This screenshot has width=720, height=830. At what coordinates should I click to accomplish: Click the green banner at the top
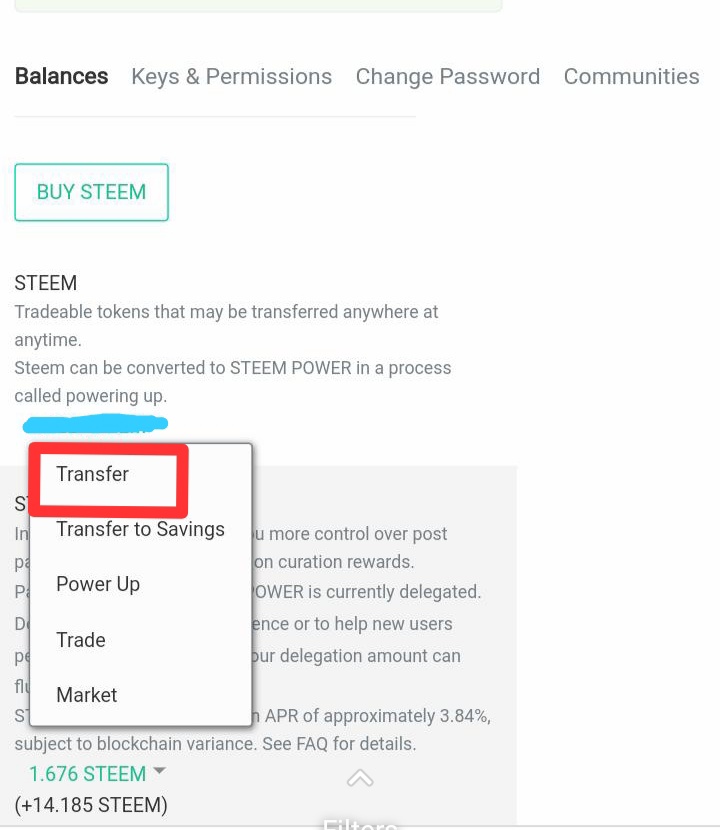click(x=258, y=6)
